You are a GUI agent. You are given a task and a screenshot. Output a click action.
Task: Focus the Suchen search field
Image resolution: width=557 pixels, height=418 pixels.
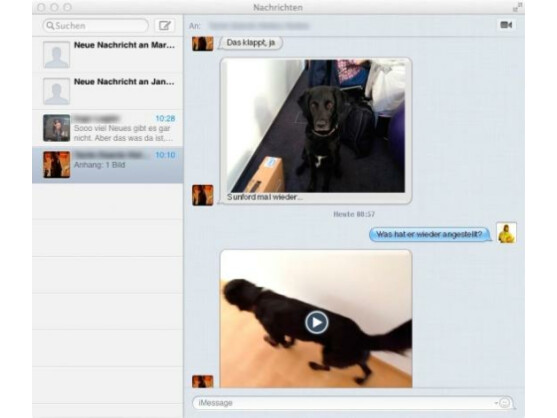pyautogui.click(x=96, y=26)
